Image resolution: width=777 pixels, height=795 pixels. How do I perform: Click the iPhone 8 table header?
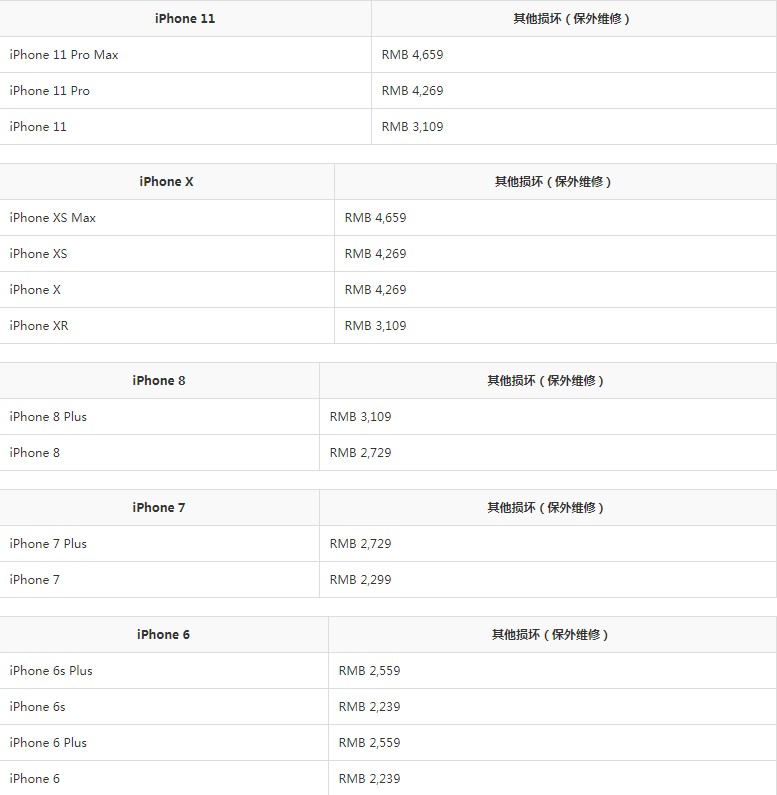click(x=159, y=380)
